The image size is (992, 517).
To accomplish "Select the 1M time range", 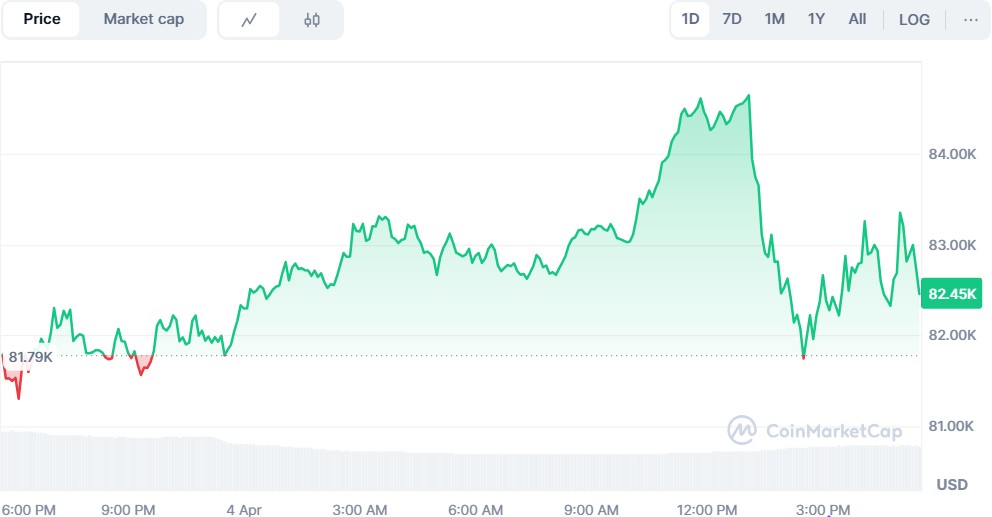I will (774, 19).
